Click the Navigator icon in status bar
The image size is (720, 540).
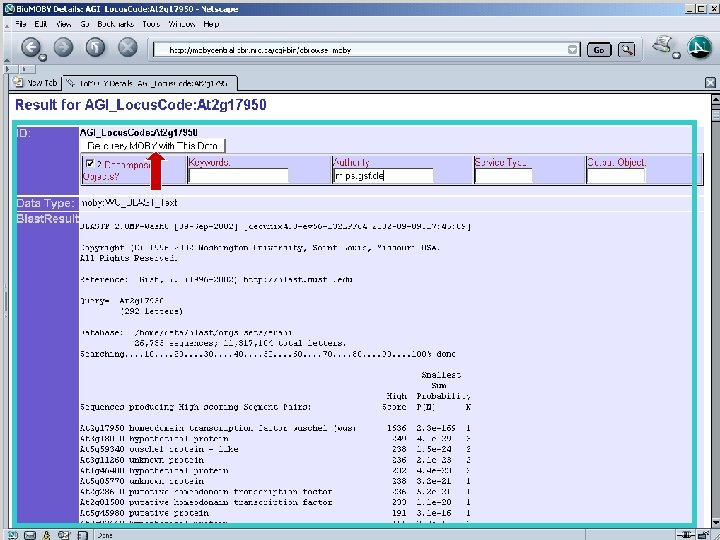pos(13,535)
